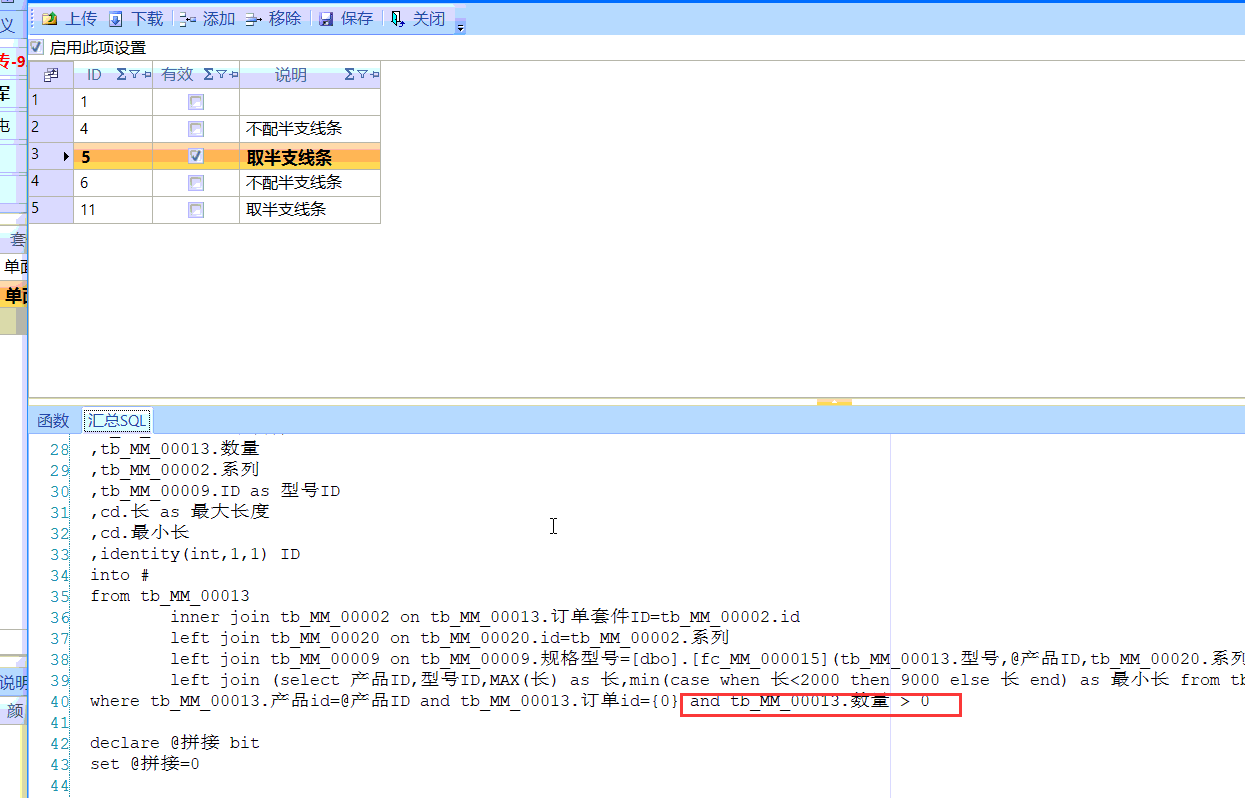This screenshot has width=1245, height=798.
Task: Uncheck the 有效 checkbox for ID 5
Action: 196,156
